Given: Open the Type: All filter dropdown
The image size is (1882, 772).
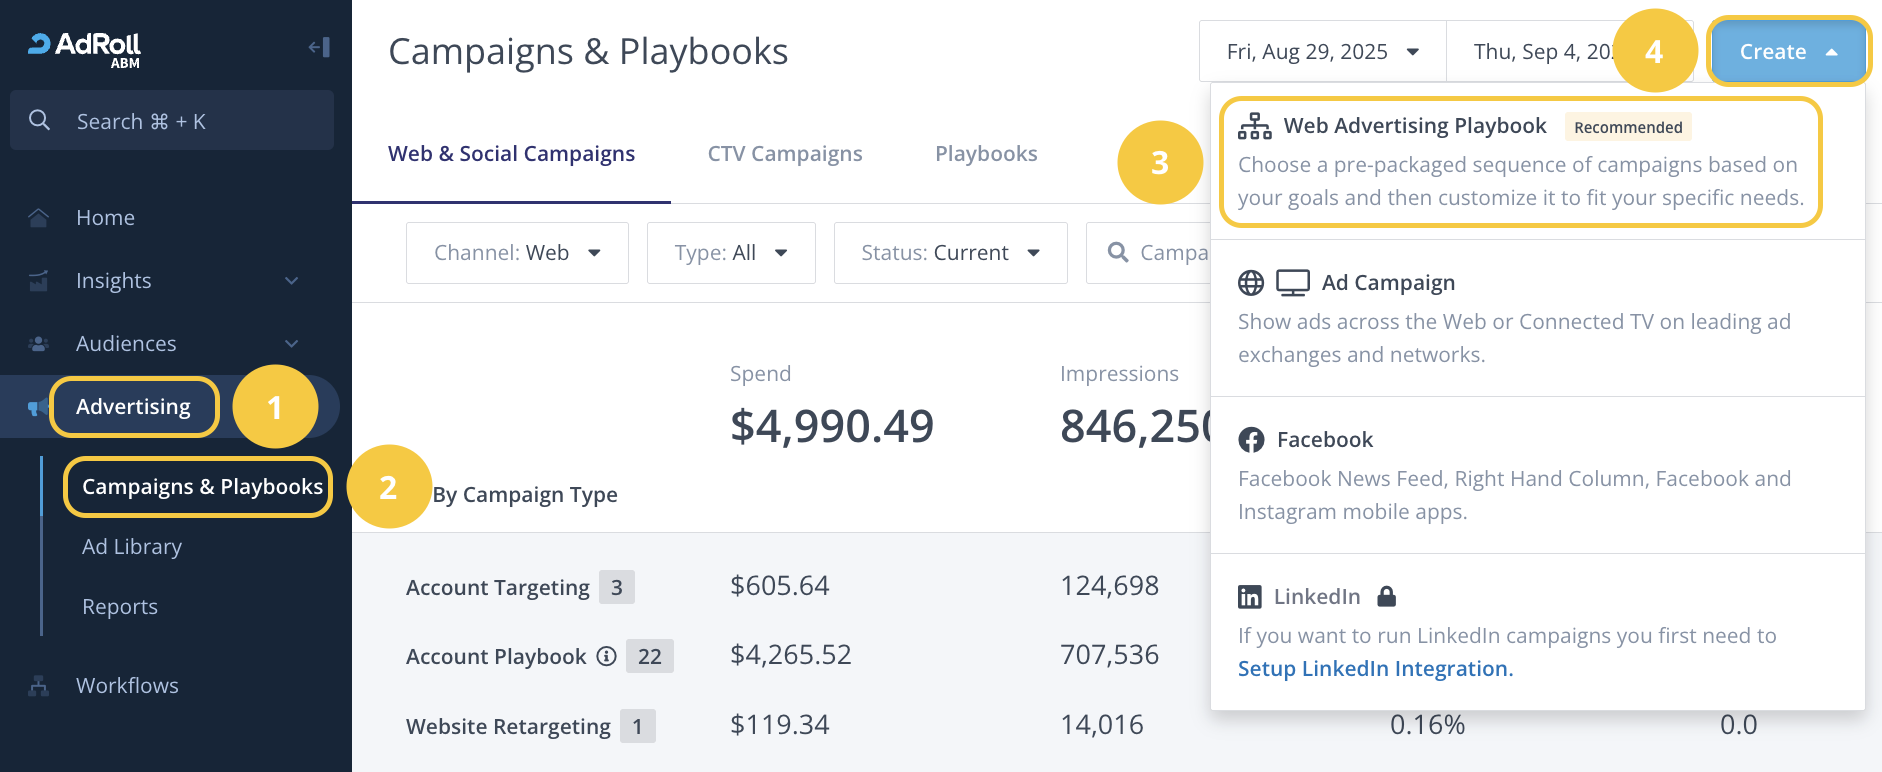Looking at the screenshot, I should pyautogui.click(x=731, y=253).
